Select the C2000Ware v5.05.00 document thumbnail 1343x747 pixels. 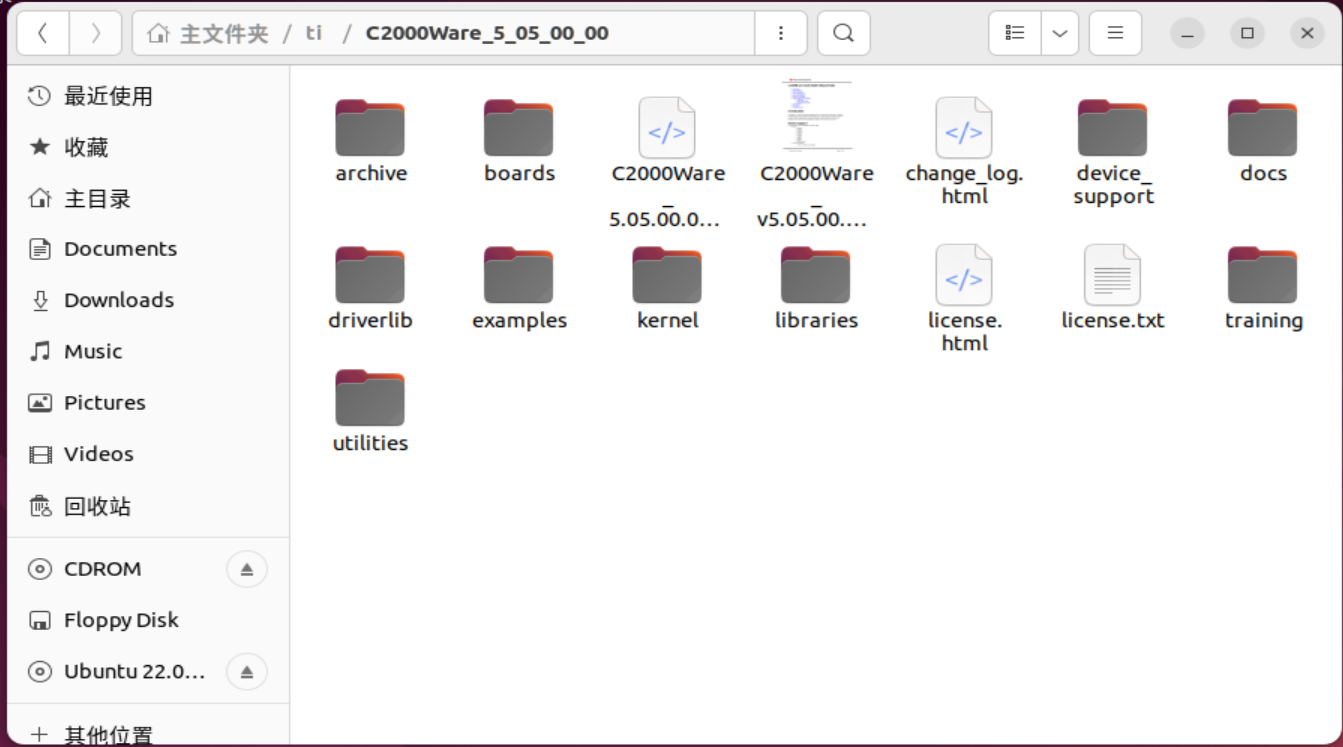(816, 115)
